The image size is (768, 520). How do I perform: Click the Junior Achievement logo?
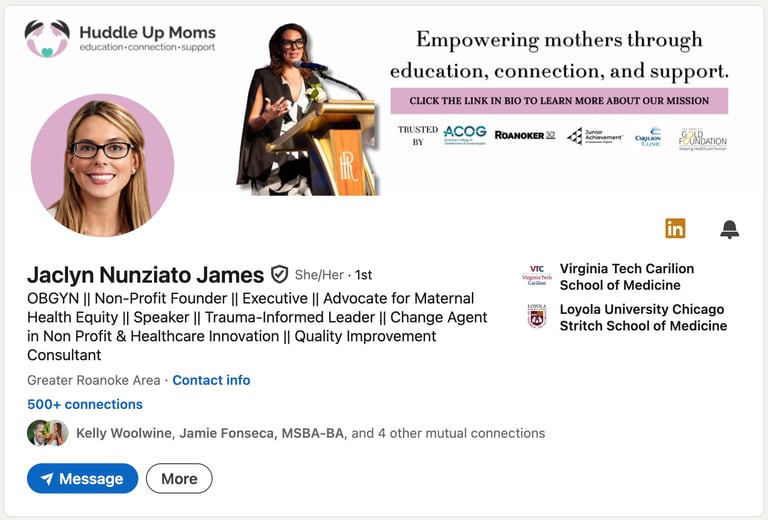tap(595, 135)
